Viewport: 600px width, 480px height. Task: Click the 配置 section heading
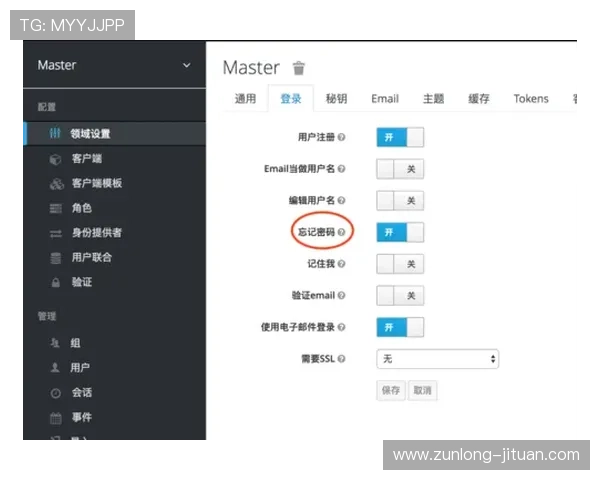coord(47,107)
